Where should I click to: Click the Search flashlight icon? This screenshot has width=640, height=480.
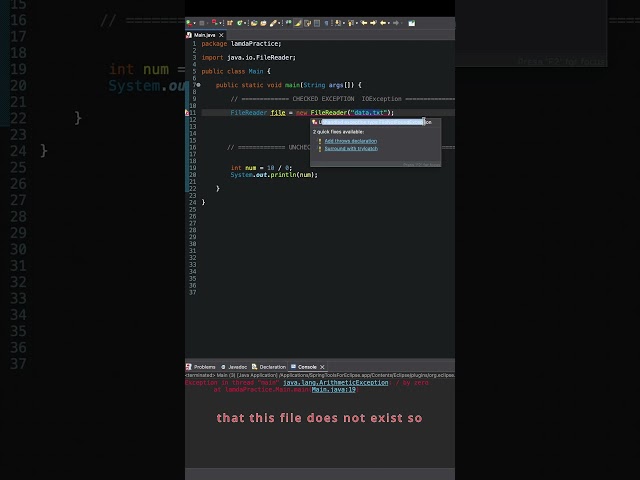tap(273, 23)
